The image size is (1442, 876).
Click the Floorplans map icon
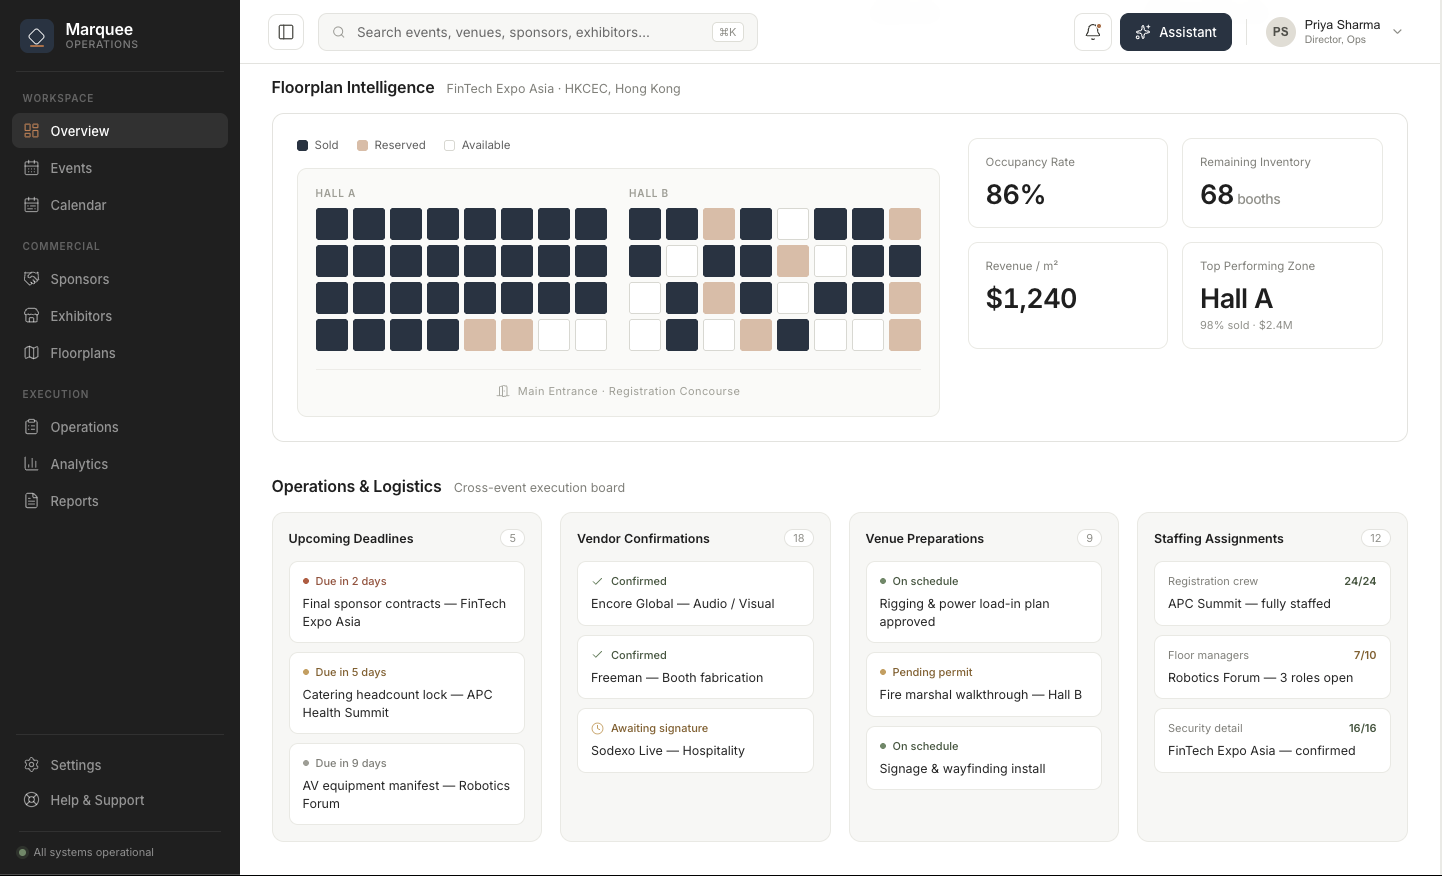coord(32,353)
